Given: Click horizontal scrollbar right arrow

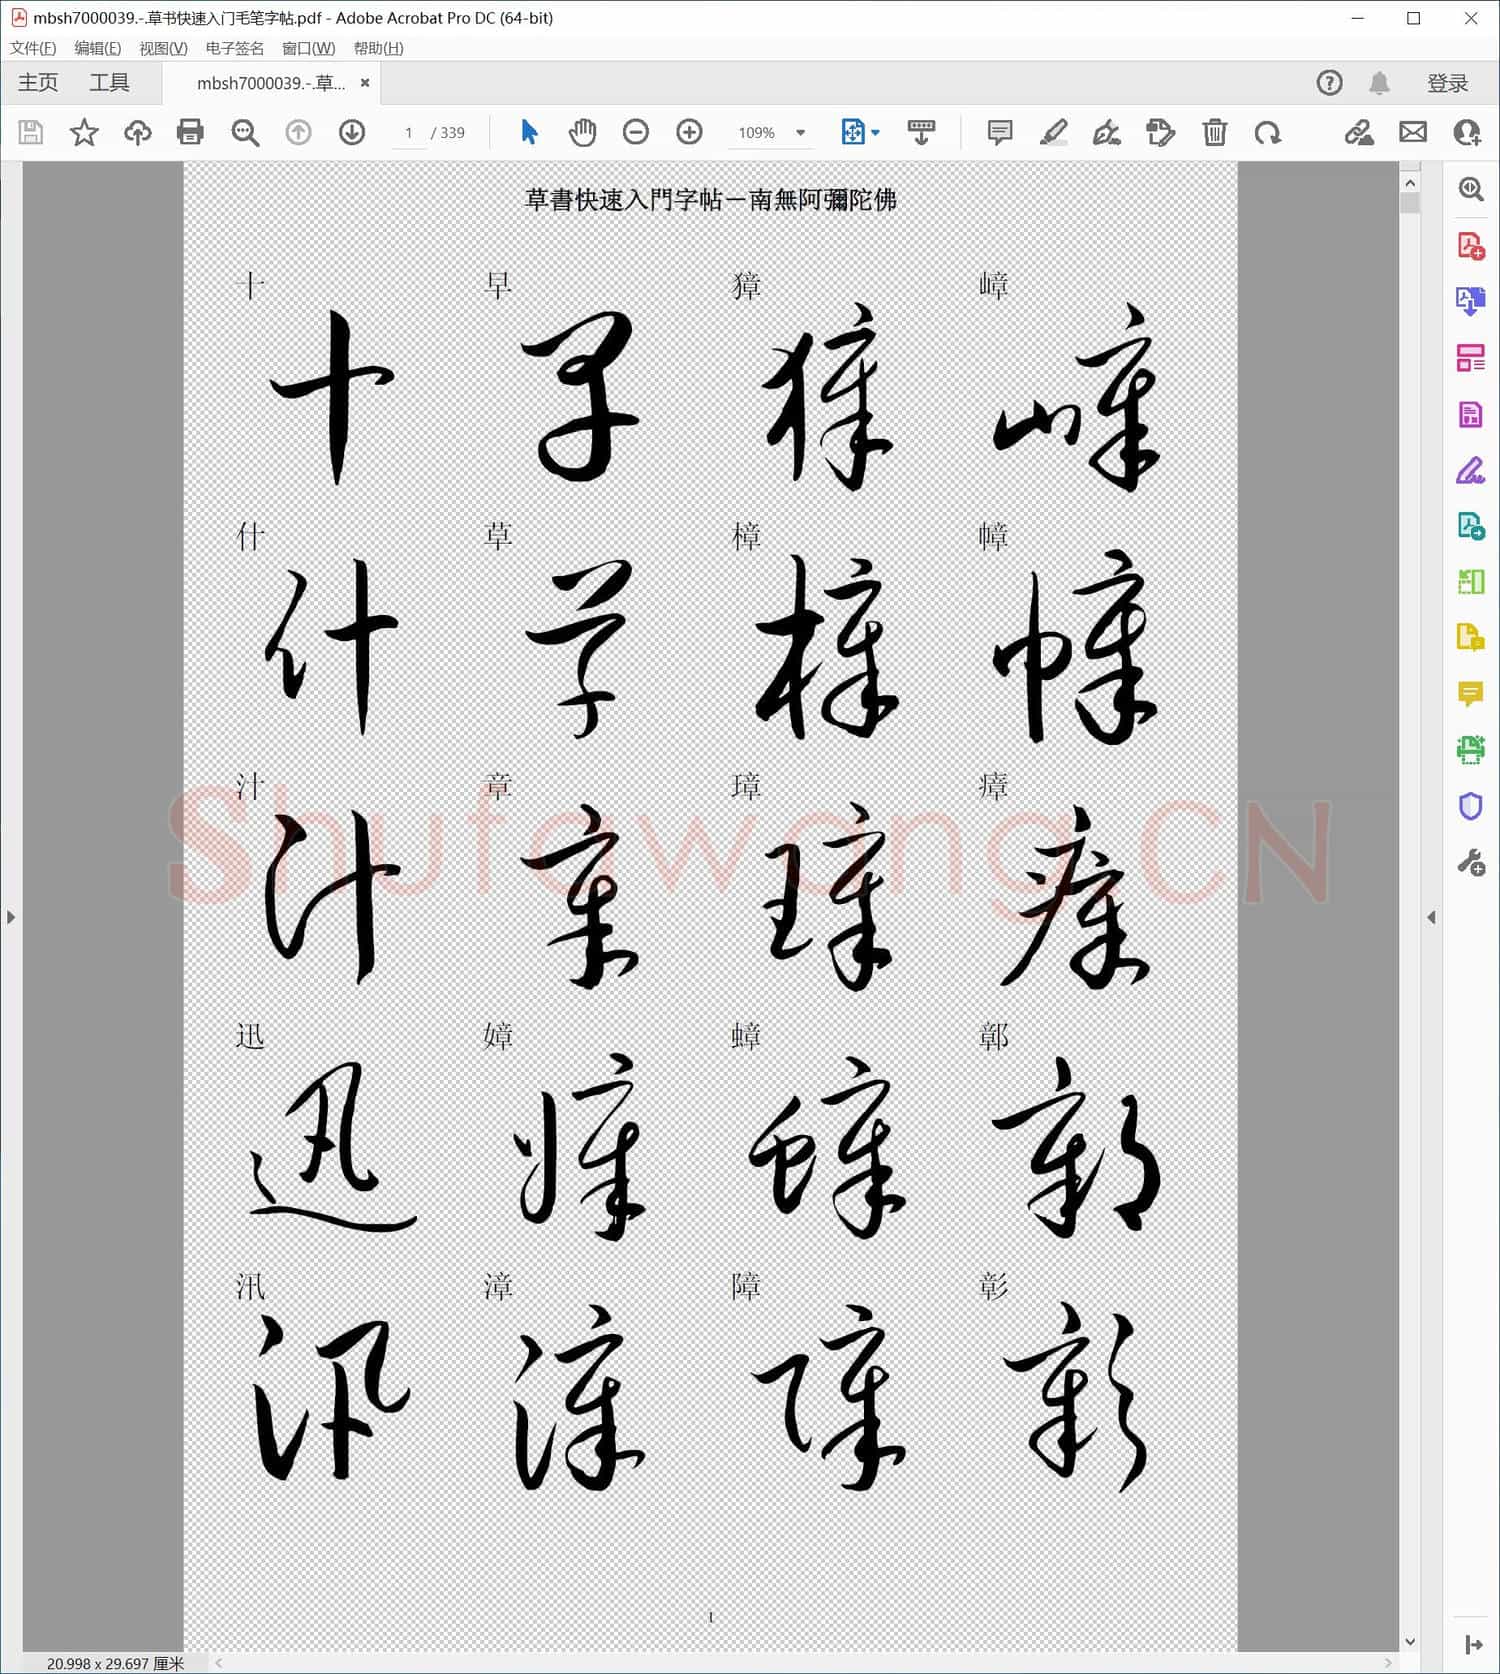Looking at the screenshot, I should coord(1387,1663).
